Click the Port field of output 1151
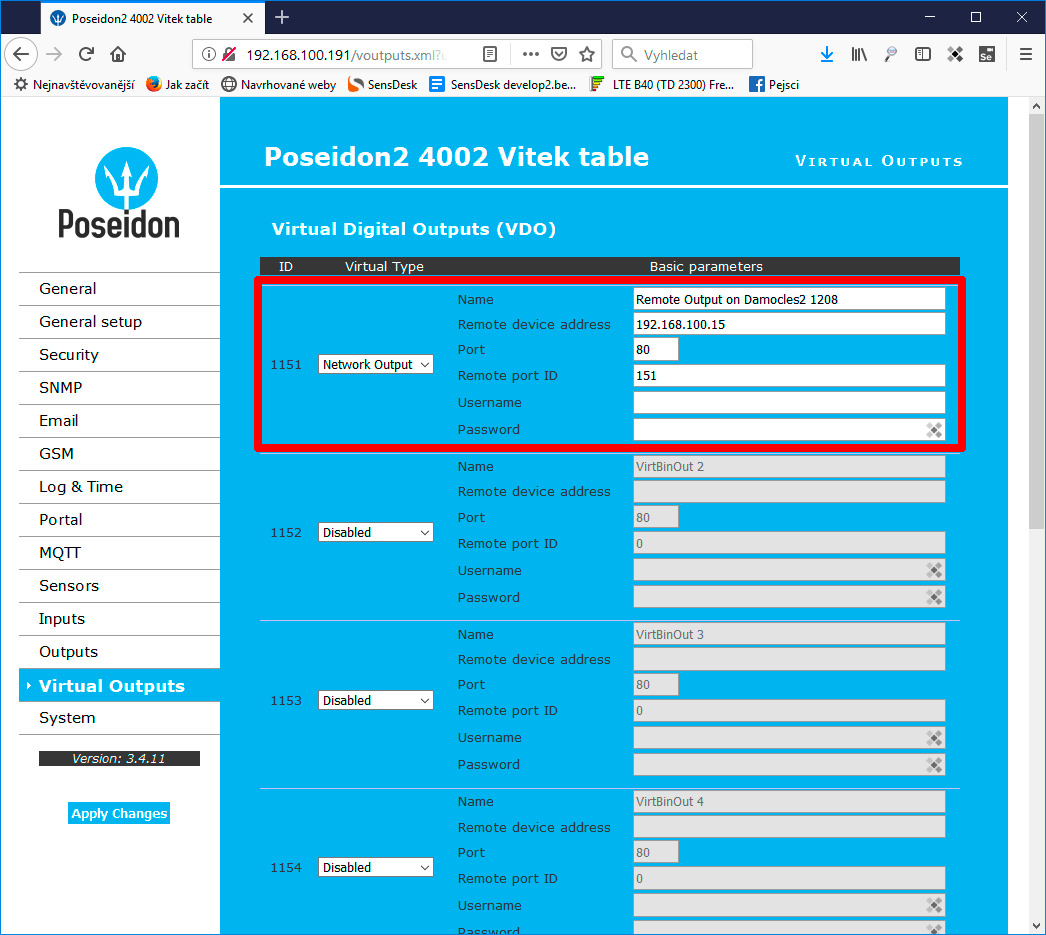Screen dimensions: 1046x935 click(656, 349)
